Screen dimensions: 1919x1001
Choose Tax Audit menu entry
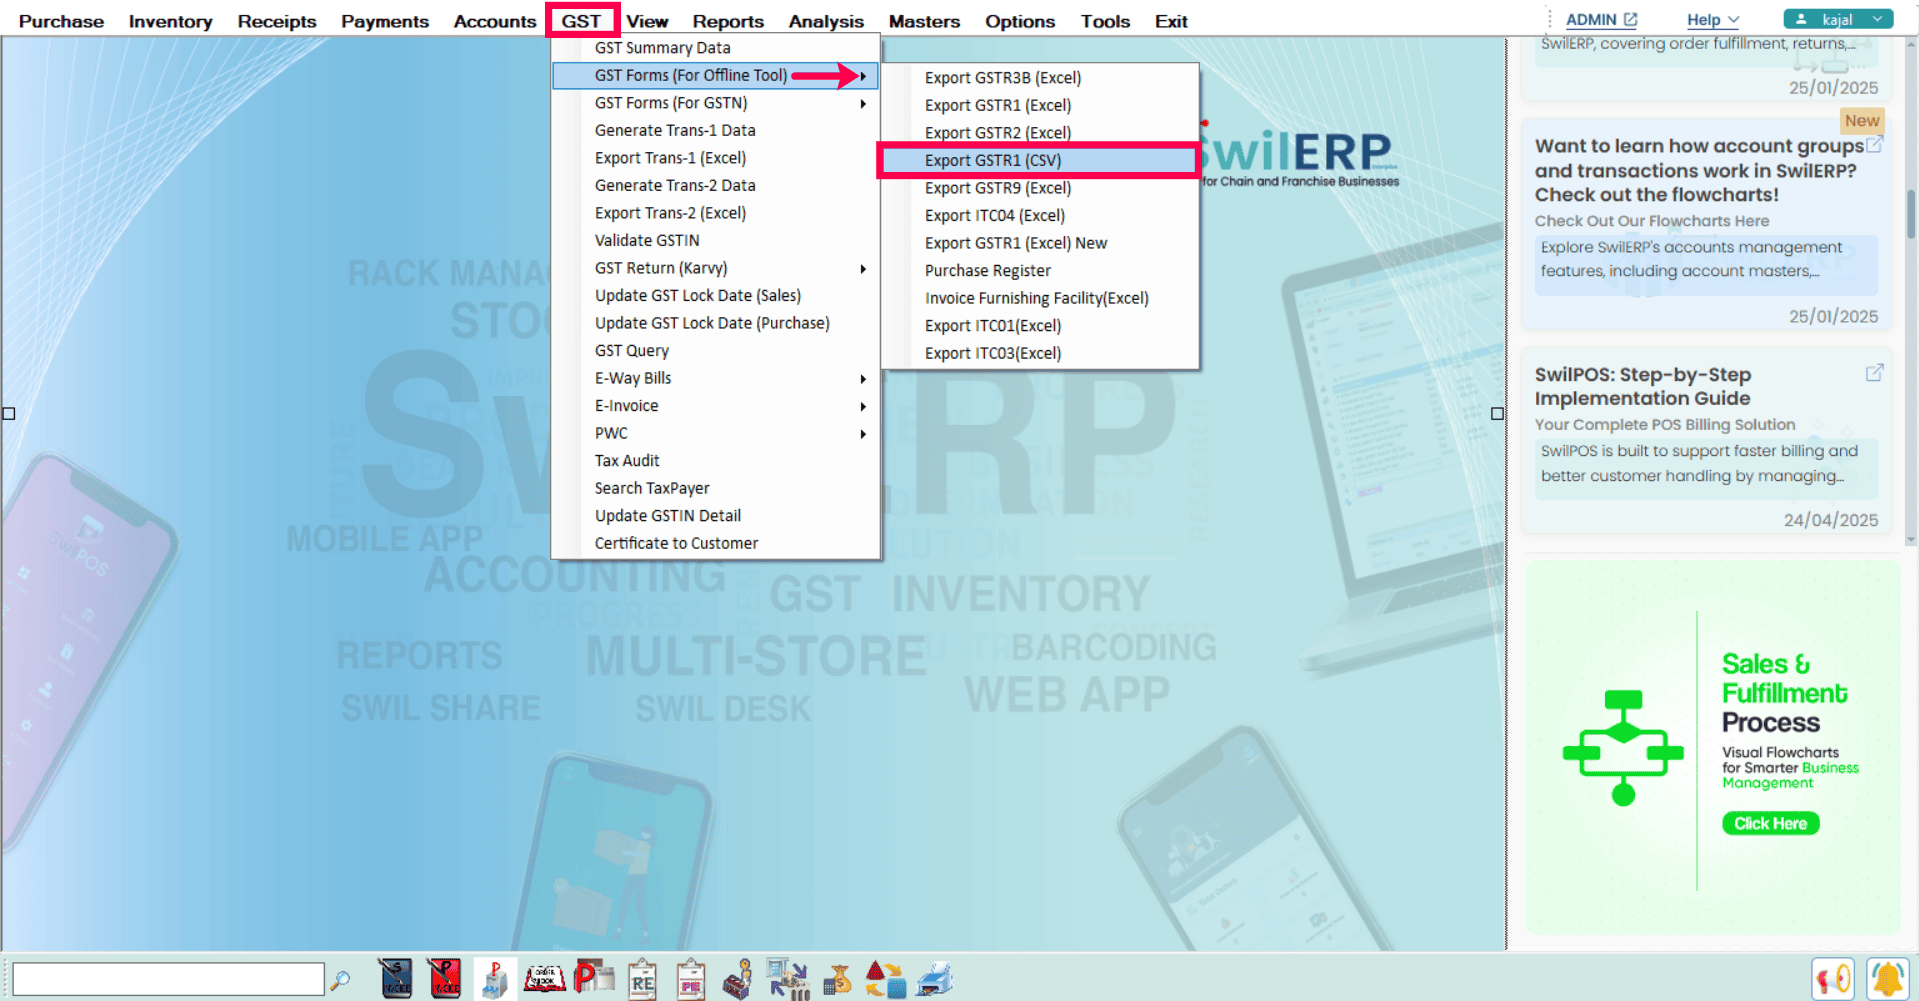[716, 460]
